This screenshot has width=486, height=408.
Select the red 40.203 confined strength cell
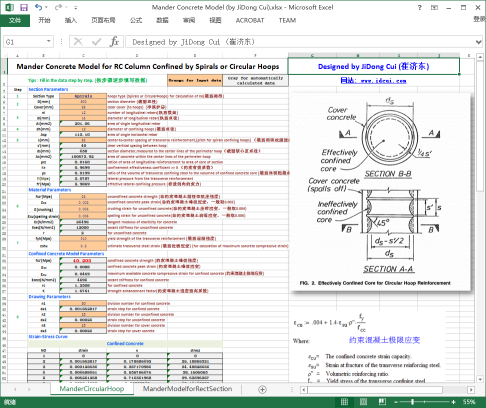point(83,261)
